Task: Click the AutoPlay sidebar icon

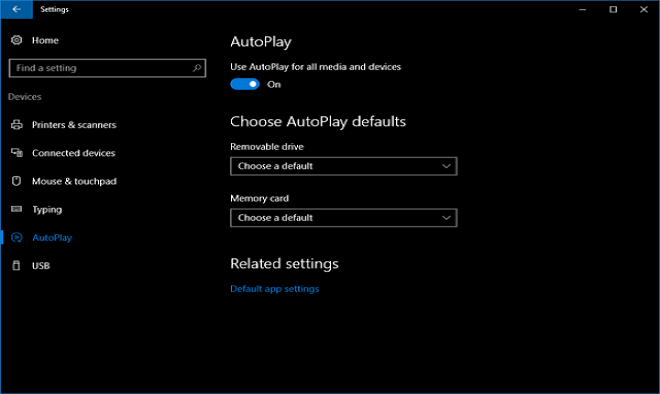Action: click(16, 237)
